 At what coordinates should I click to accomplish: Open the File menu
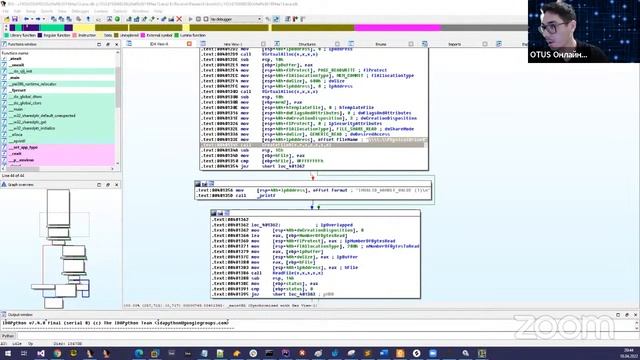point(6,11)
